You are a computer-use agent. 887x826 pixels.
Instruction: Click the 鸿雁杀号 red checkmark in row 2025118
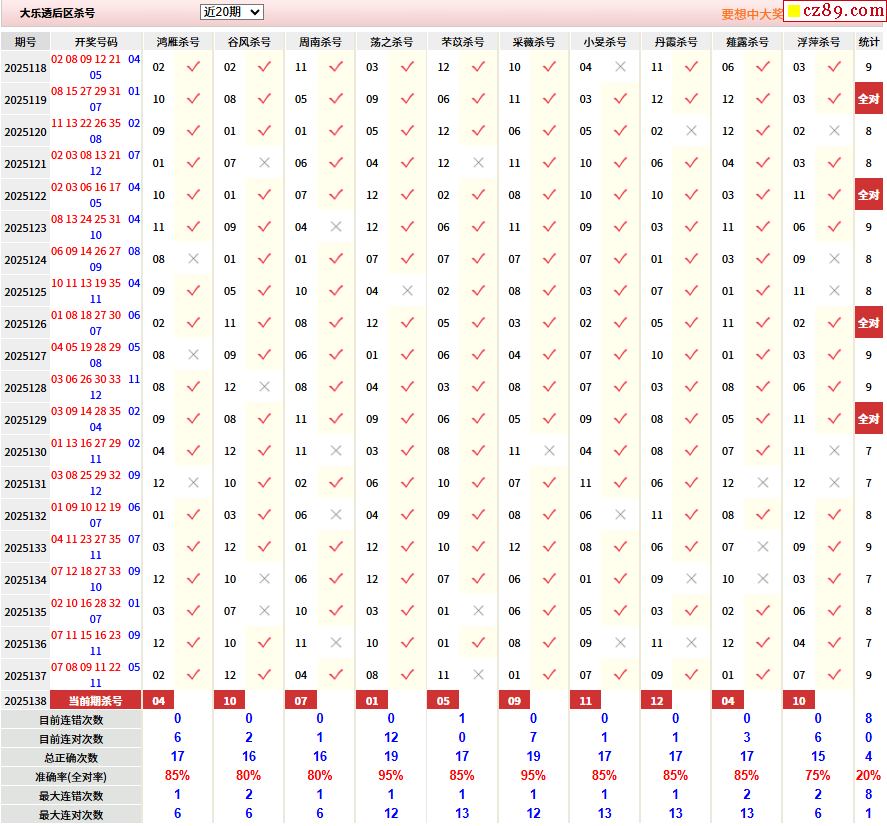click(194, 67)
